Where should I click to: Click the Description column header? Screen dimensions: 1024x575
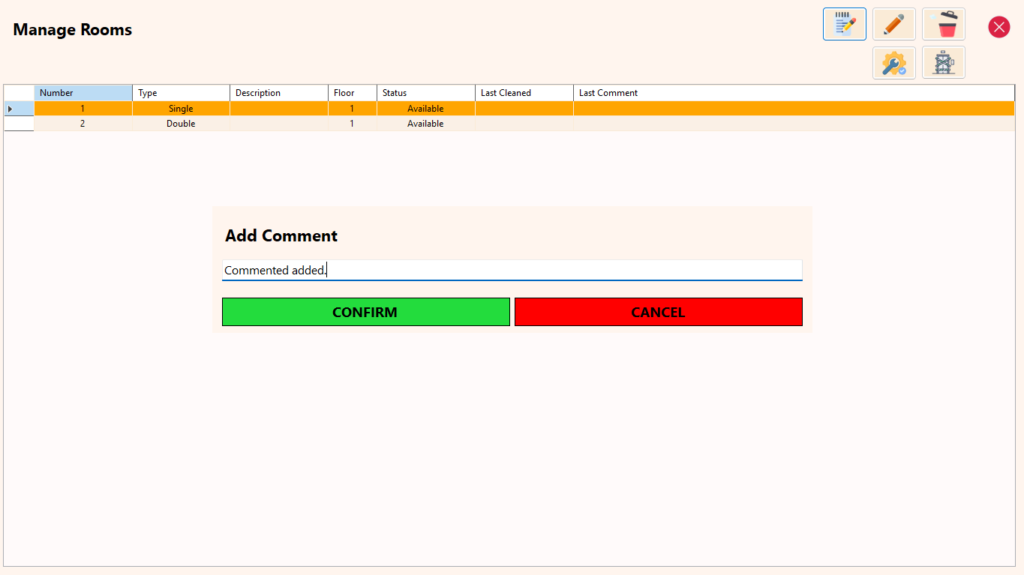tap(279, 93)
